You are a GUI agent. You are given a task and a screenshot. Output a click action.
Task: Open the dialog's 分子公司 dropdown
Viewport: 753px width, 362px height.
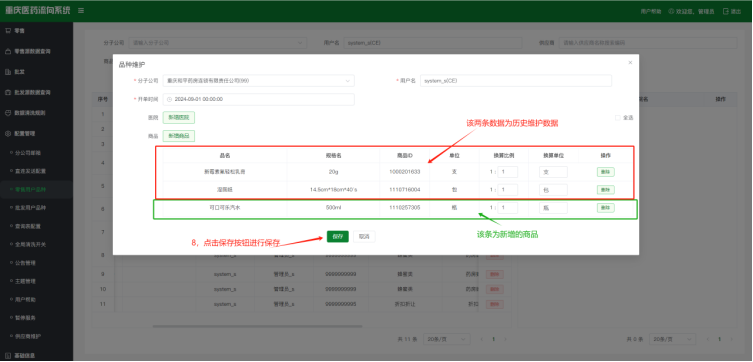[x=258, y=81]
